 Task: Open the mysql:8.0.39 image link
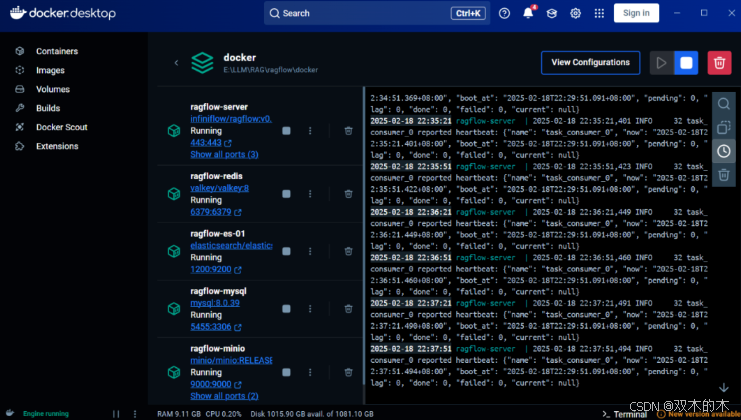[215, 303]
